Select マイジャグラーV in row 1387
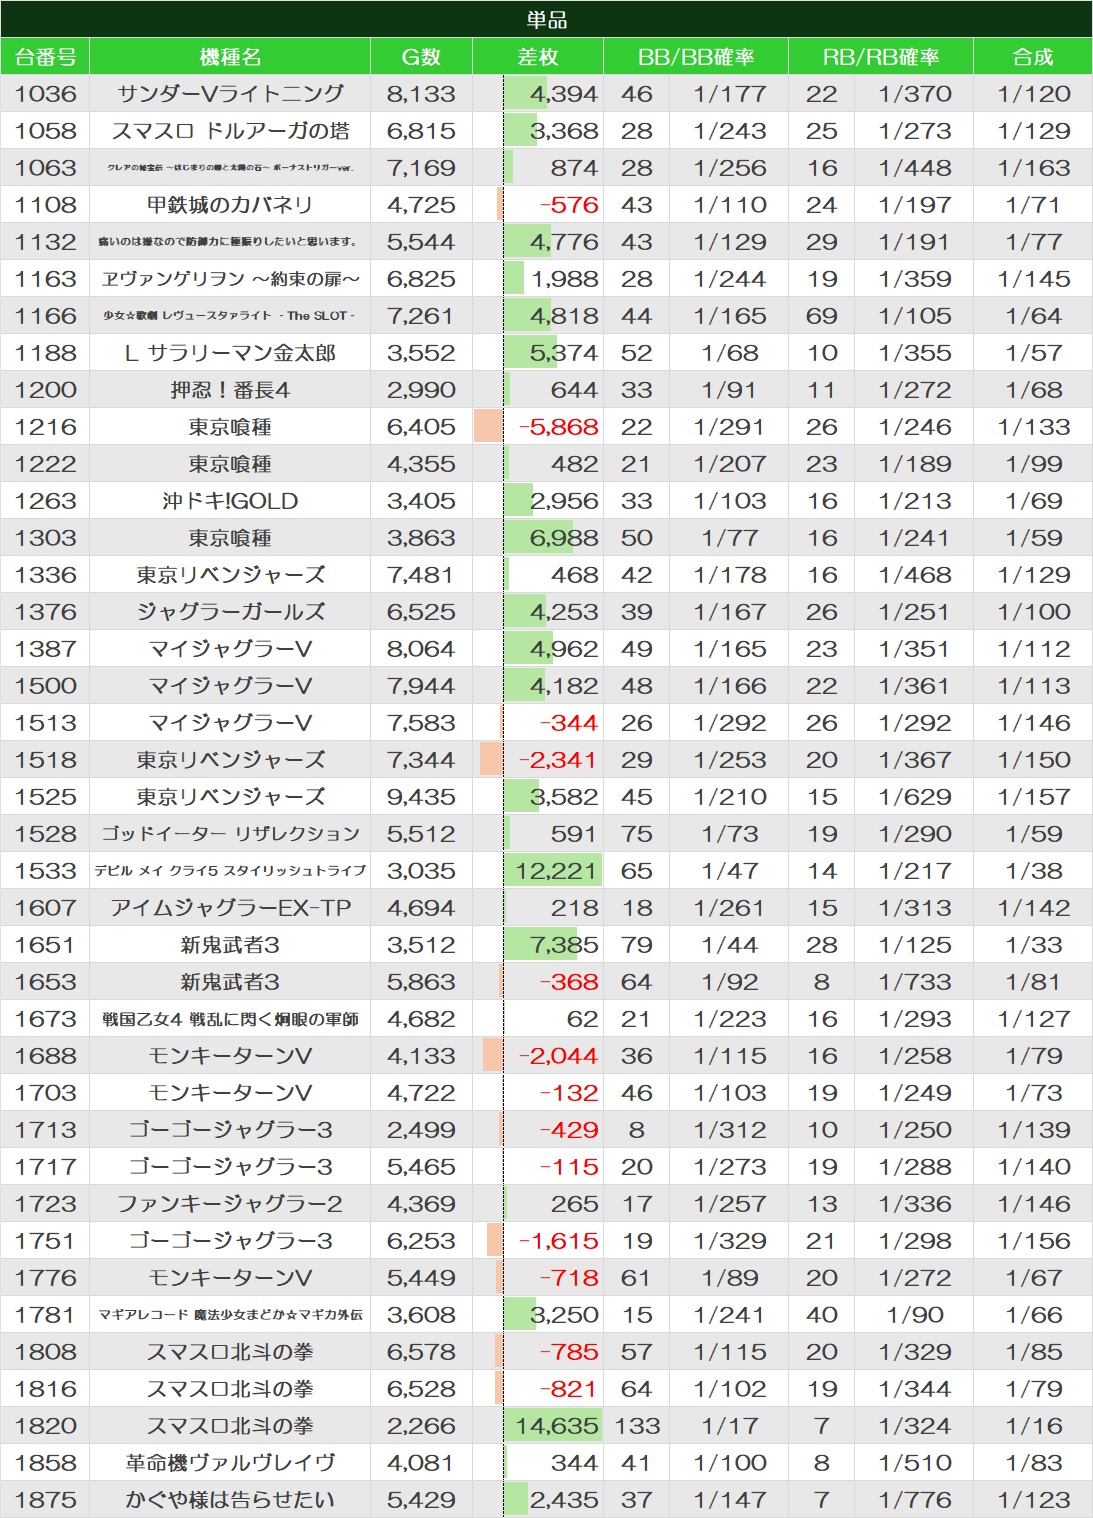 click(230, 649)
